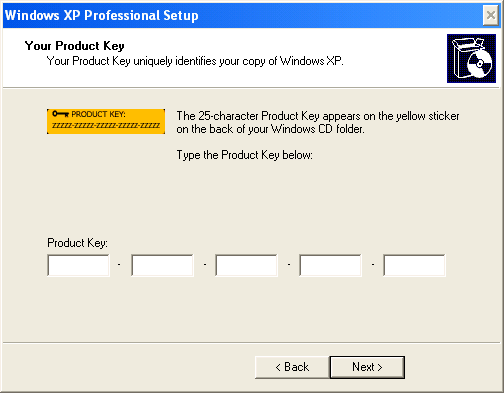This screenshot has width=504, height=393.
Task: Click the Product Key: label above the fields
Action: [x=77, y=243]
